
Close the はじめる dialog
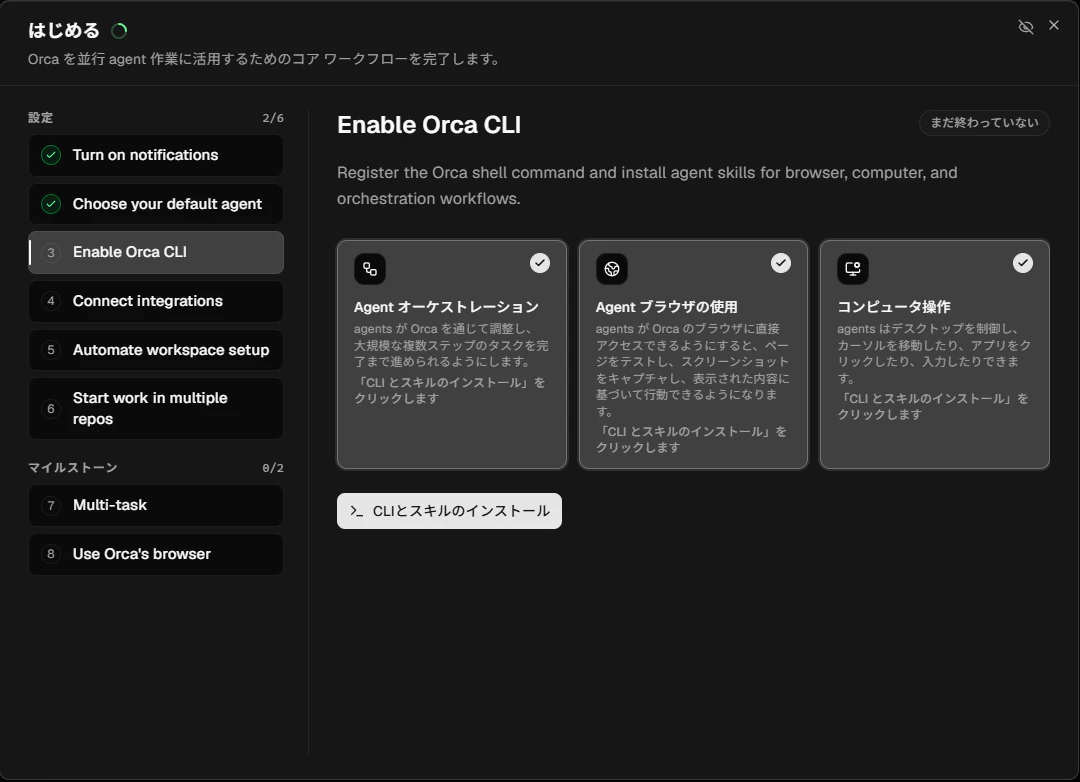[x=1054, y=25]
